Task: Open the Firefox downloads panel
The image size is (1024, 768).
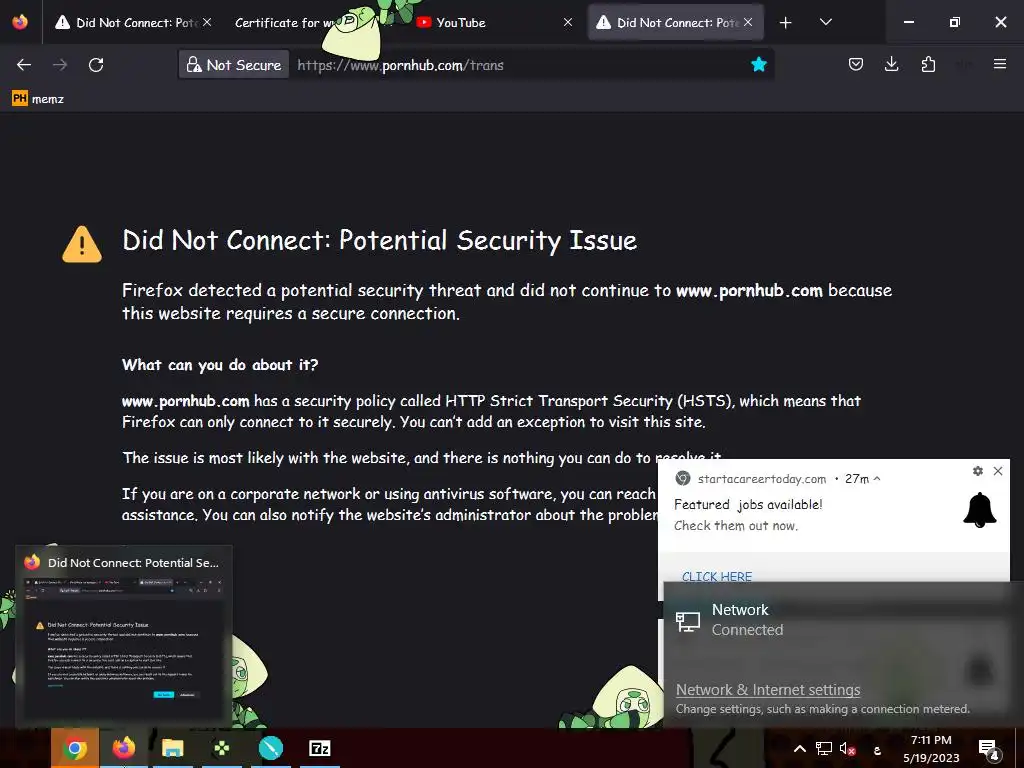Action: 891,64
